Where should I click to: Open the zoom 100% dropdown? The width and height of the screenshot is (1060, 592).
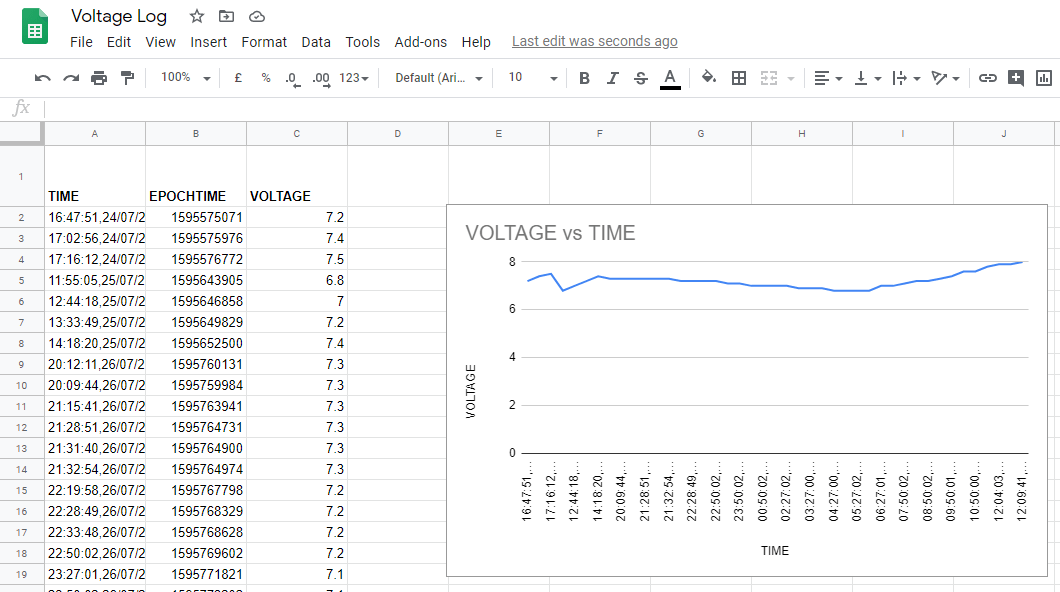point(185,78)
